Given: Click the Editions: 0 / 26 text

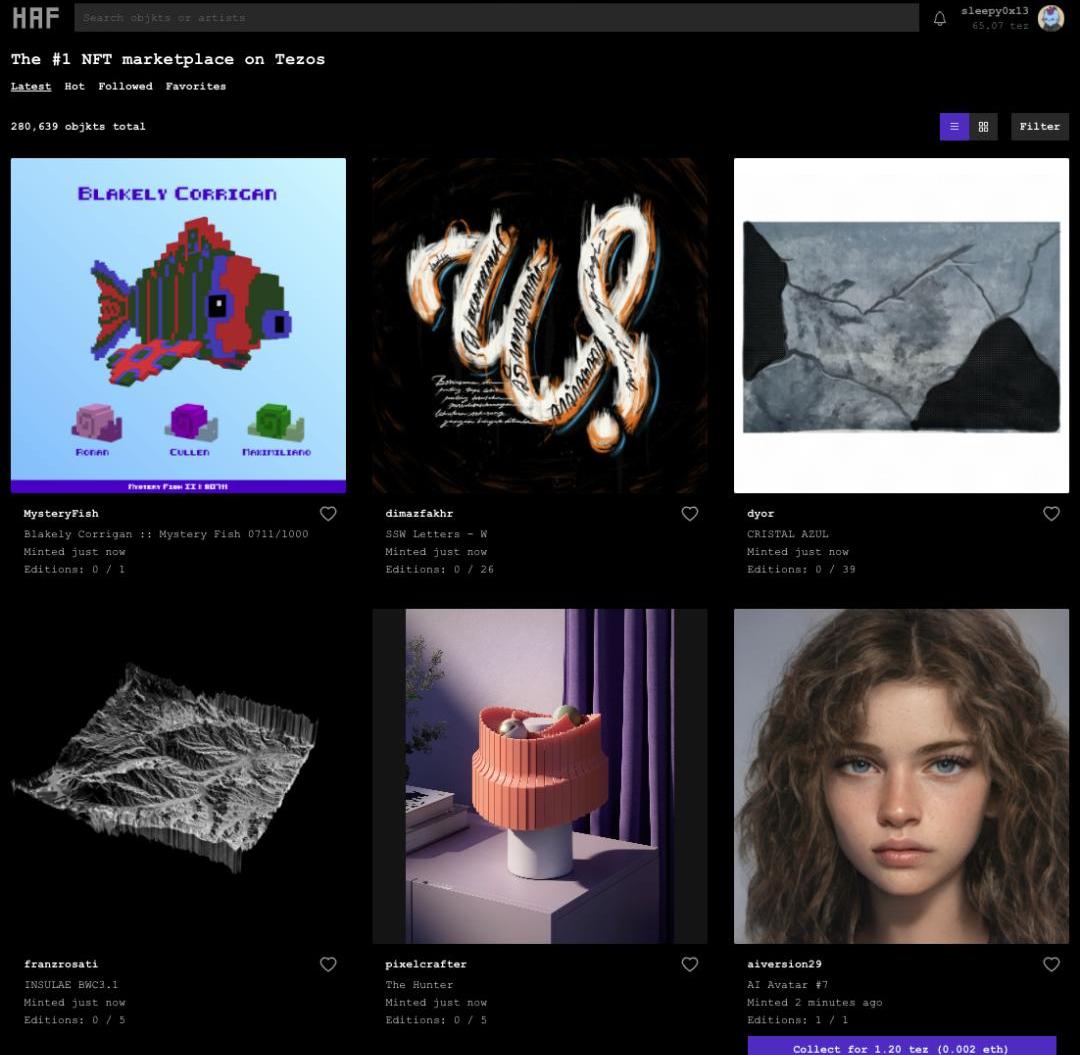Looking at the screenshot, I should pyautogui.click(x=440, y=570).
